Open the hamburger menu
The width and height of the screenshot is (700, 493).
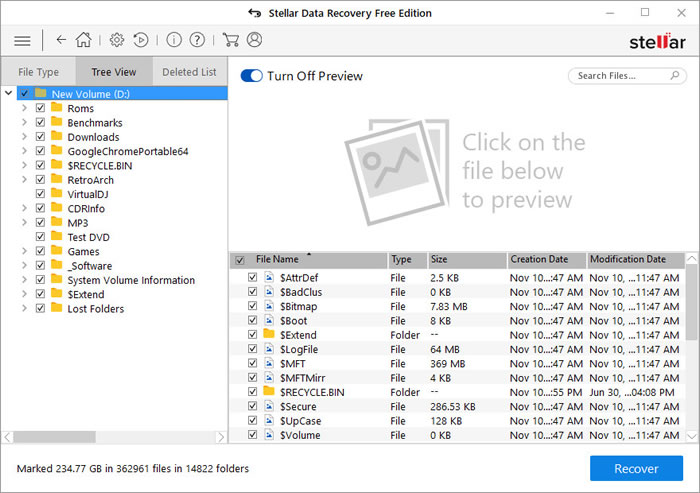(x=22, y=41)
